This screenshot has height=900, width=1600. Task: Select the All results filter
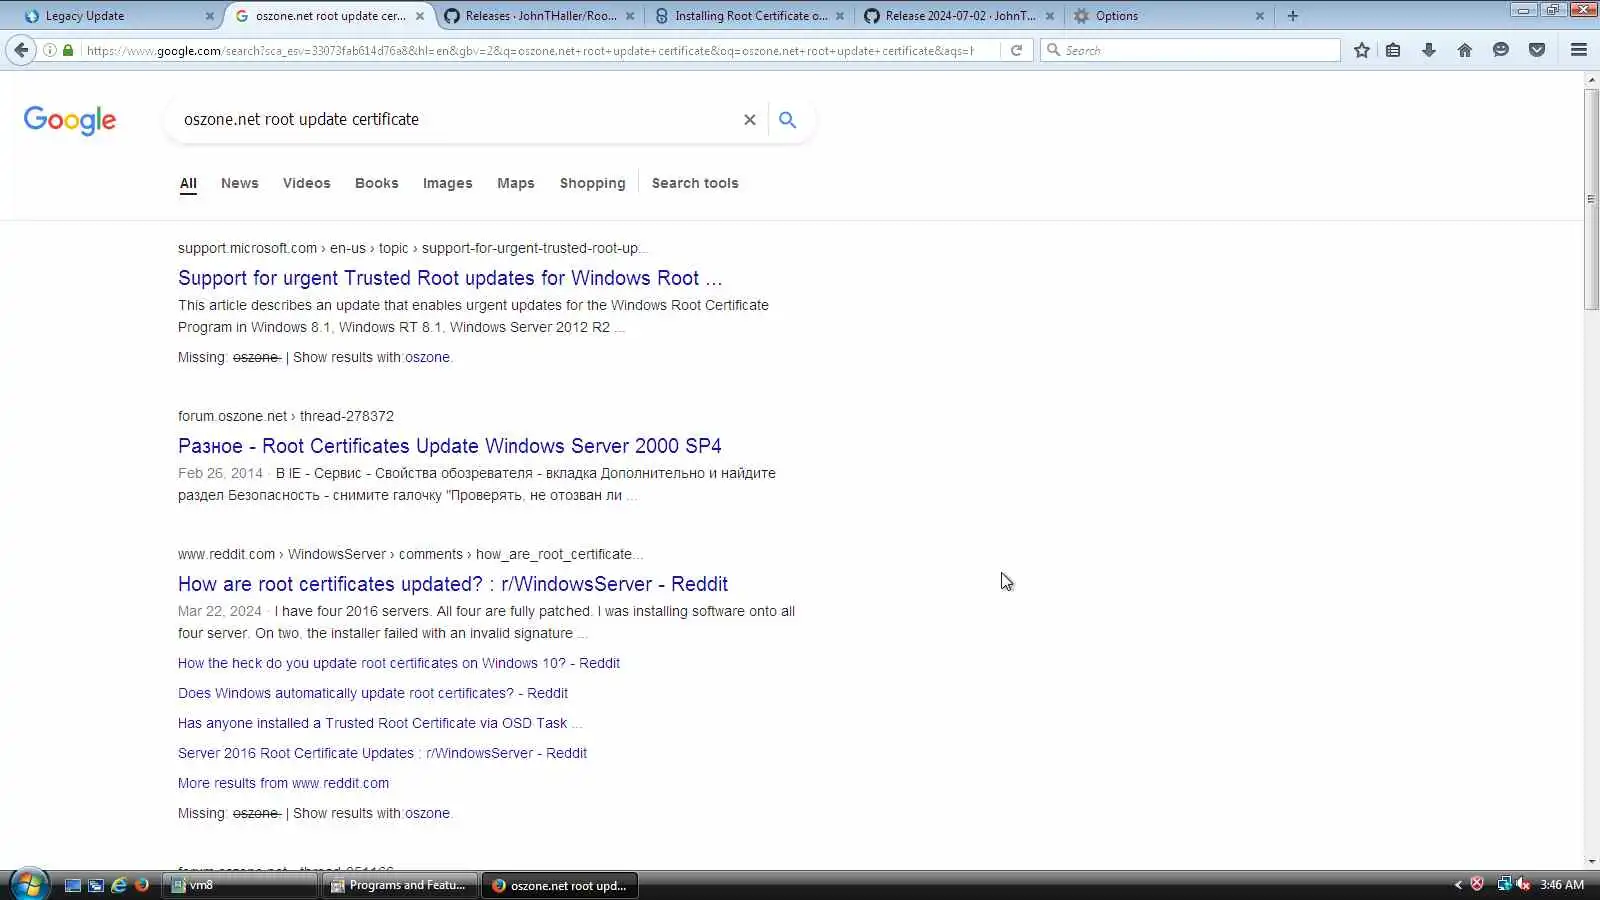click(x=188, y=183)
